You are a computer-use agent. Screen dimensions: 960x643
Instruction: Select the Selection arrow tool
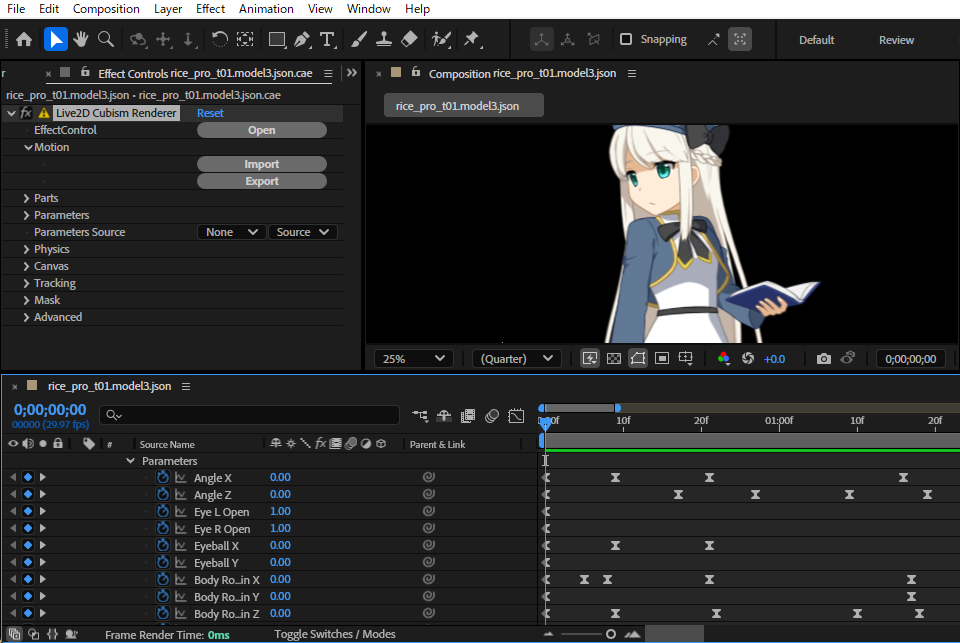56,40
